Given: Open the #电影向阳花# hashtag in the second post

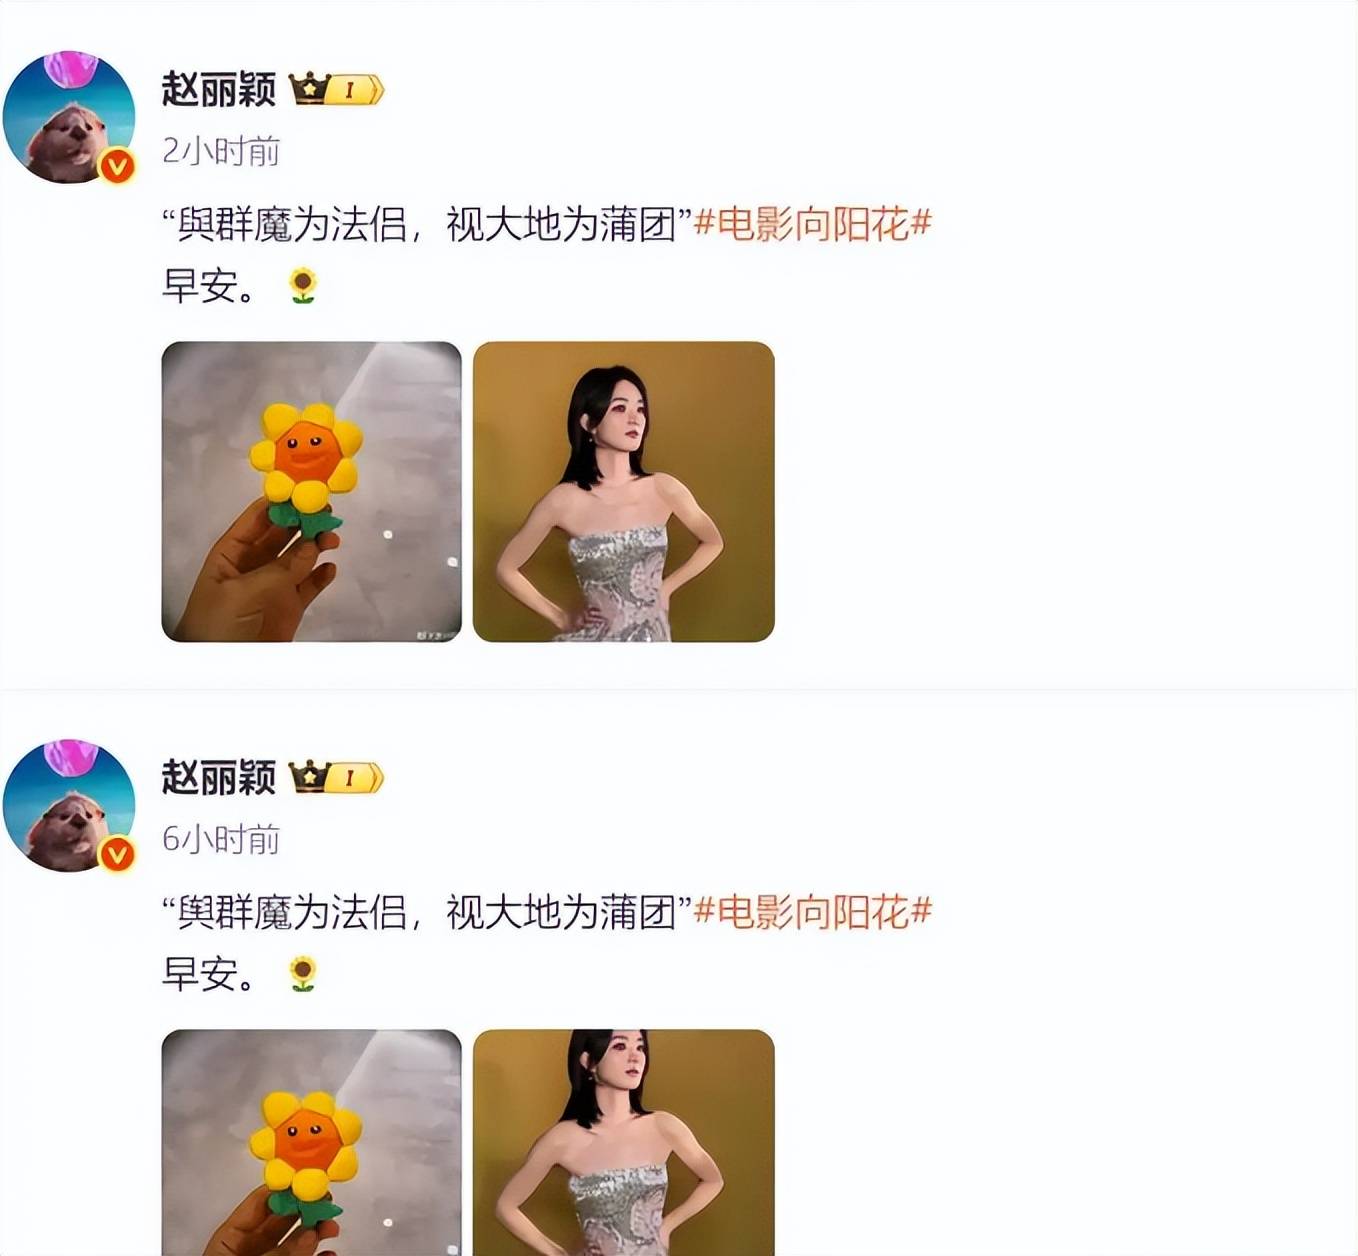Looking at the screenshot, I should (x=813, y=912).
